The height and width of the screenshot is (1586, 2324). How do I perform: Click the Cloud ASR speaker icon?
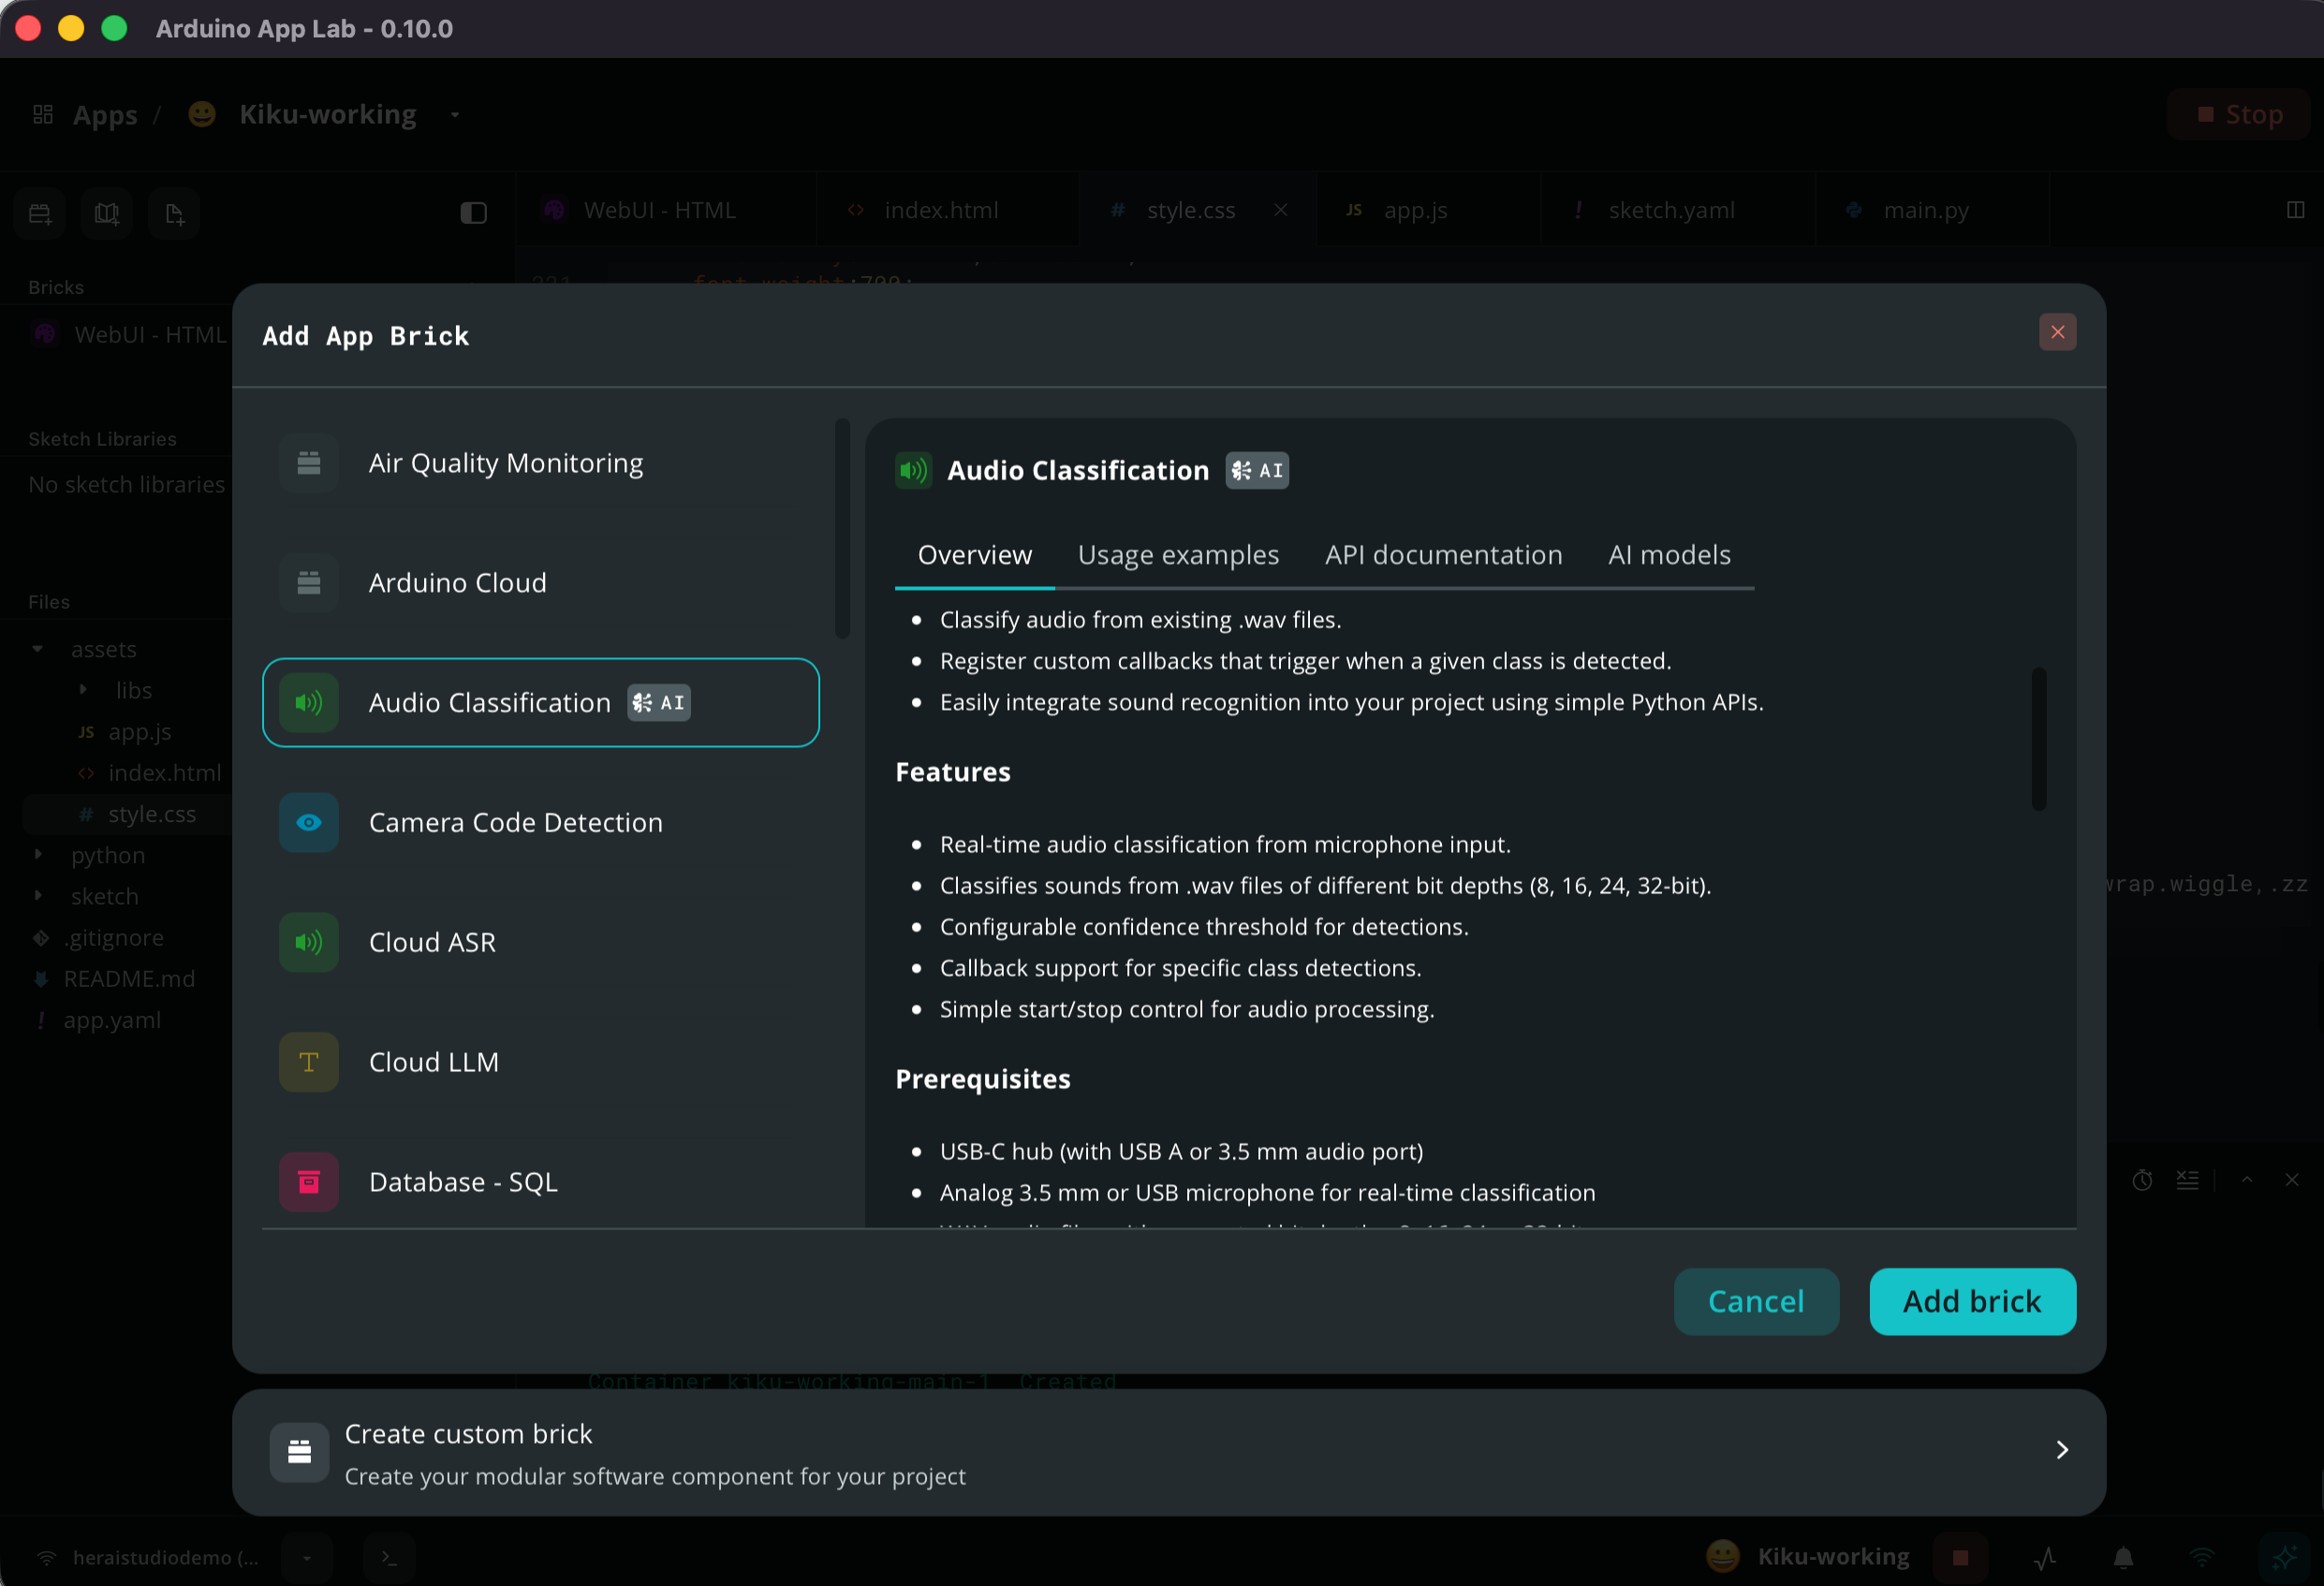(x=309, y=942)
